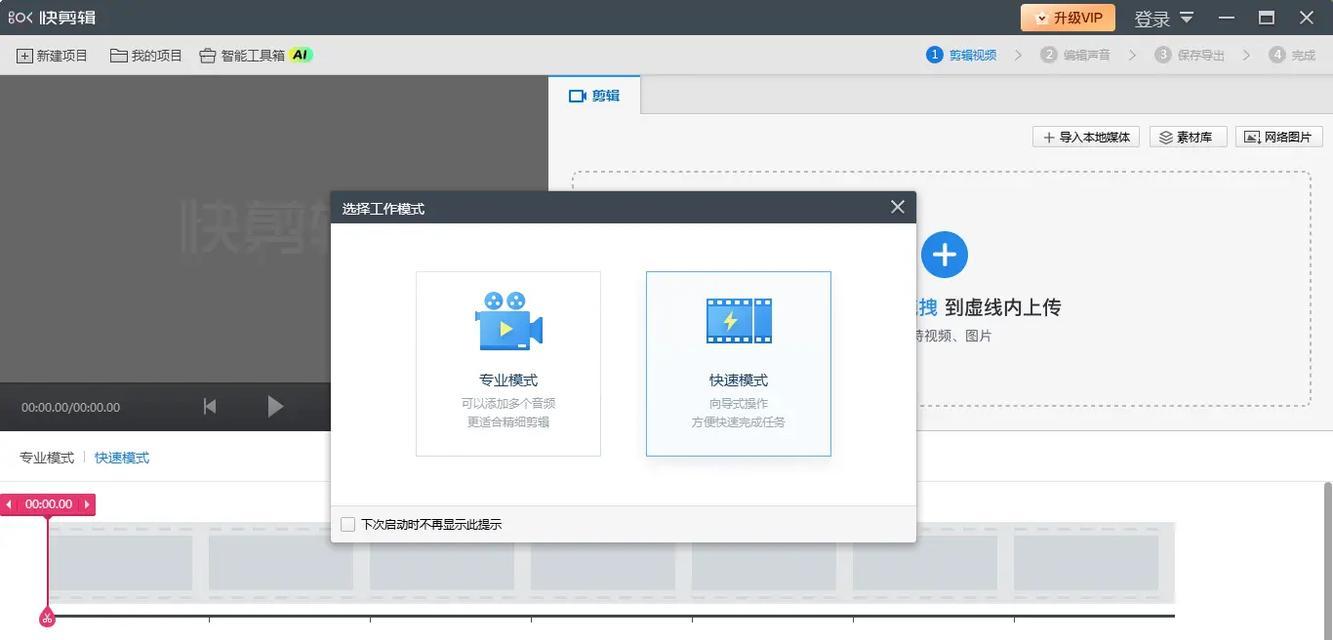Click the 升级VIP button

[1068, 18]
